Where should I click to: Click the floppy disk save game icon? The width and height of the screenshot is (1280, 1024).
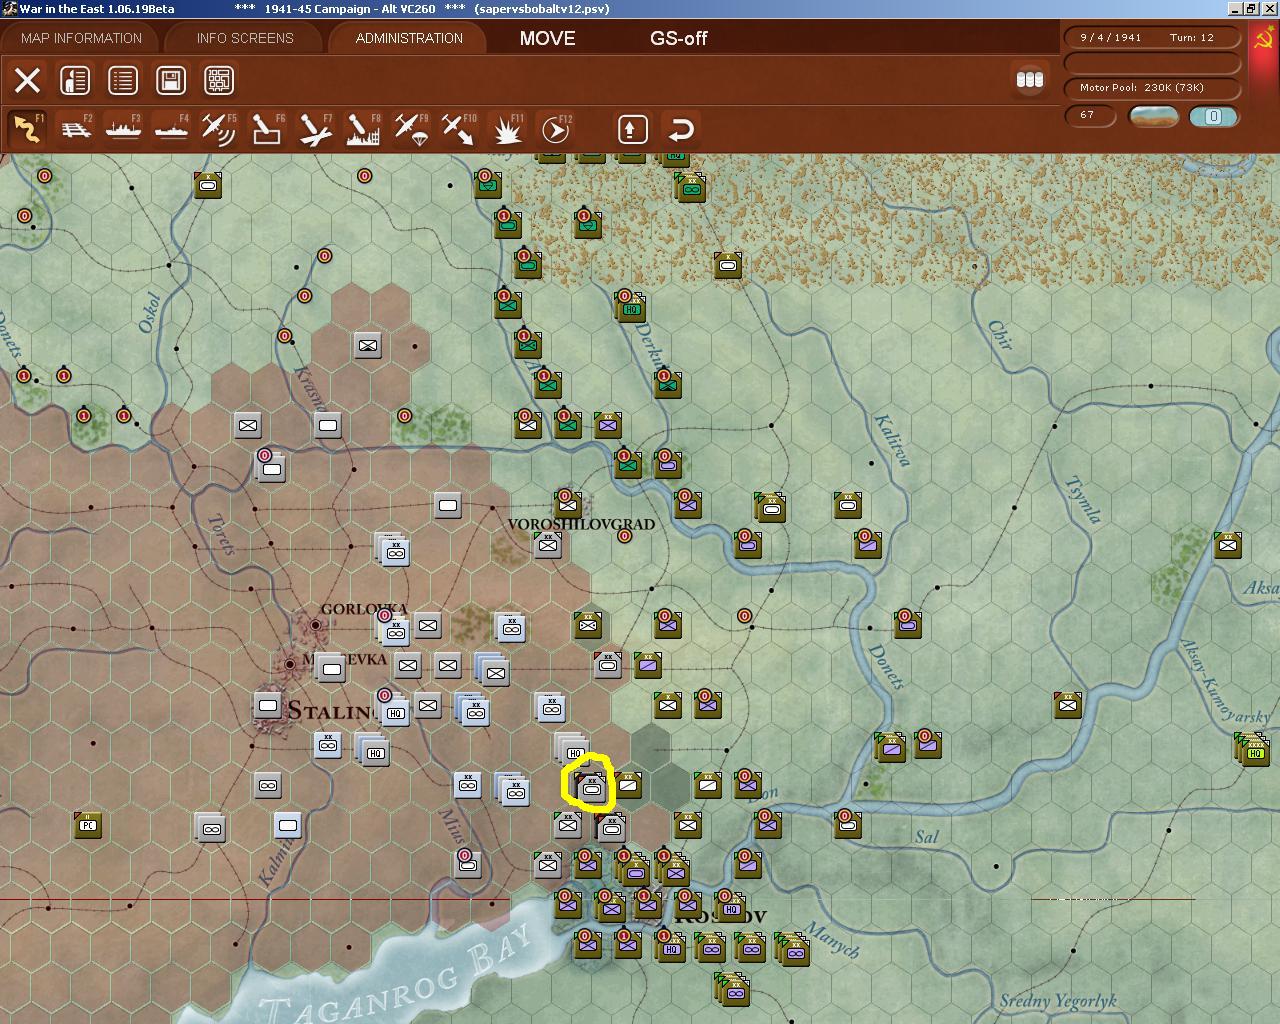(171, 80)
